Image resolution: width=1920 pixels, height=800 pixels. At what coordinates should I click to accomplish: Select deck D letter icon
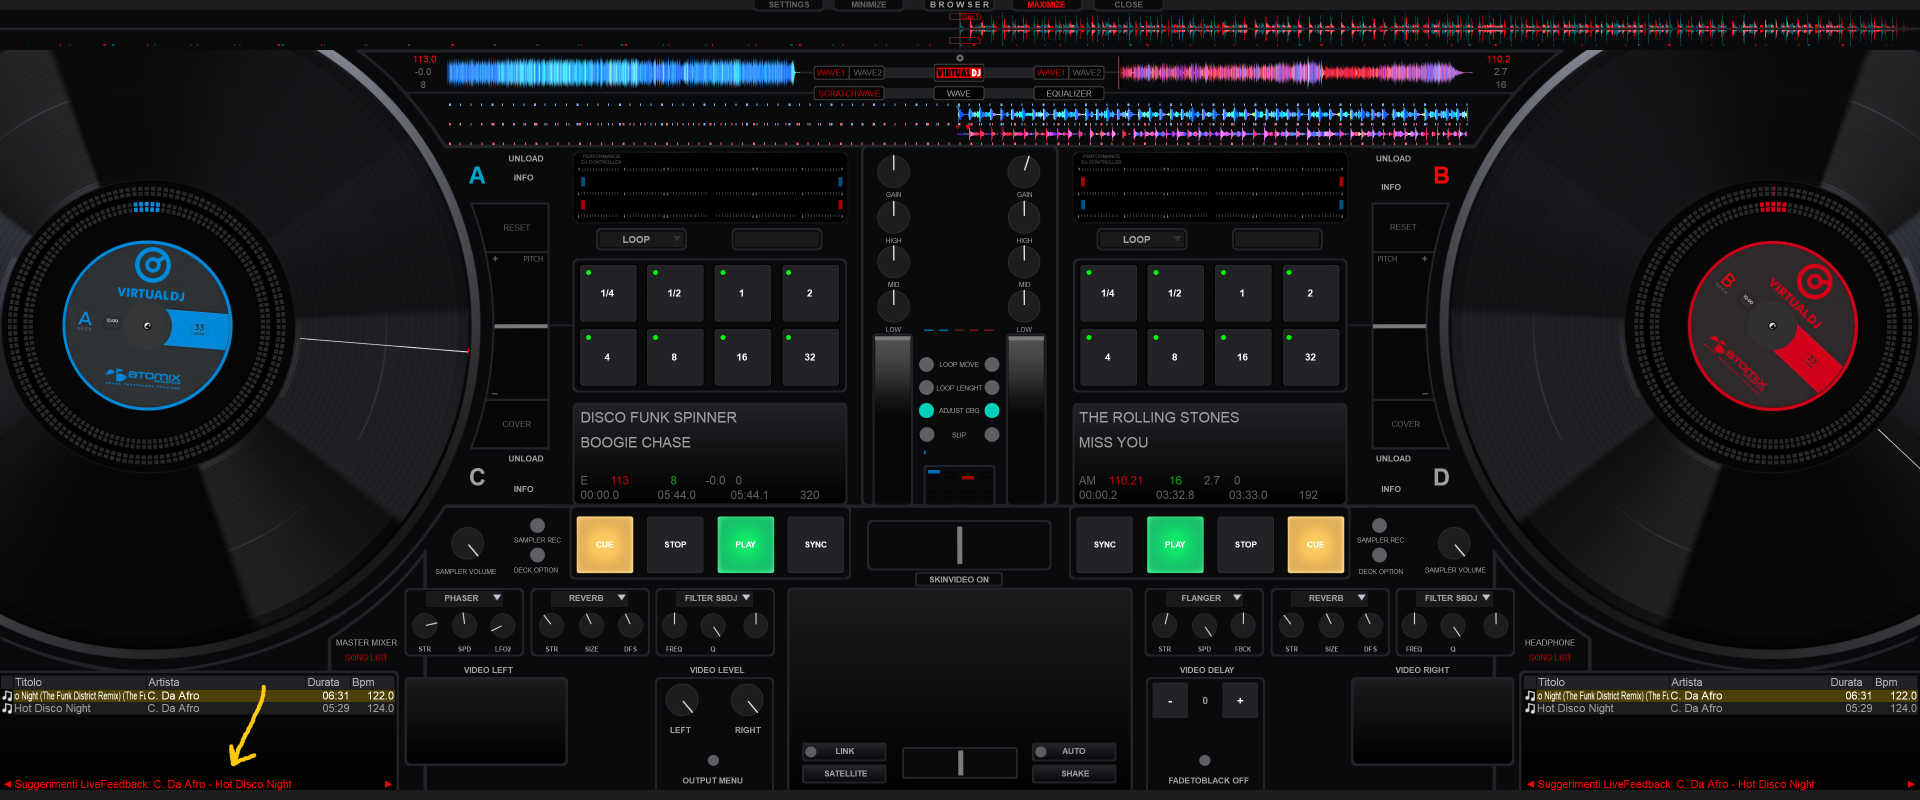(x=1441, y=477)
